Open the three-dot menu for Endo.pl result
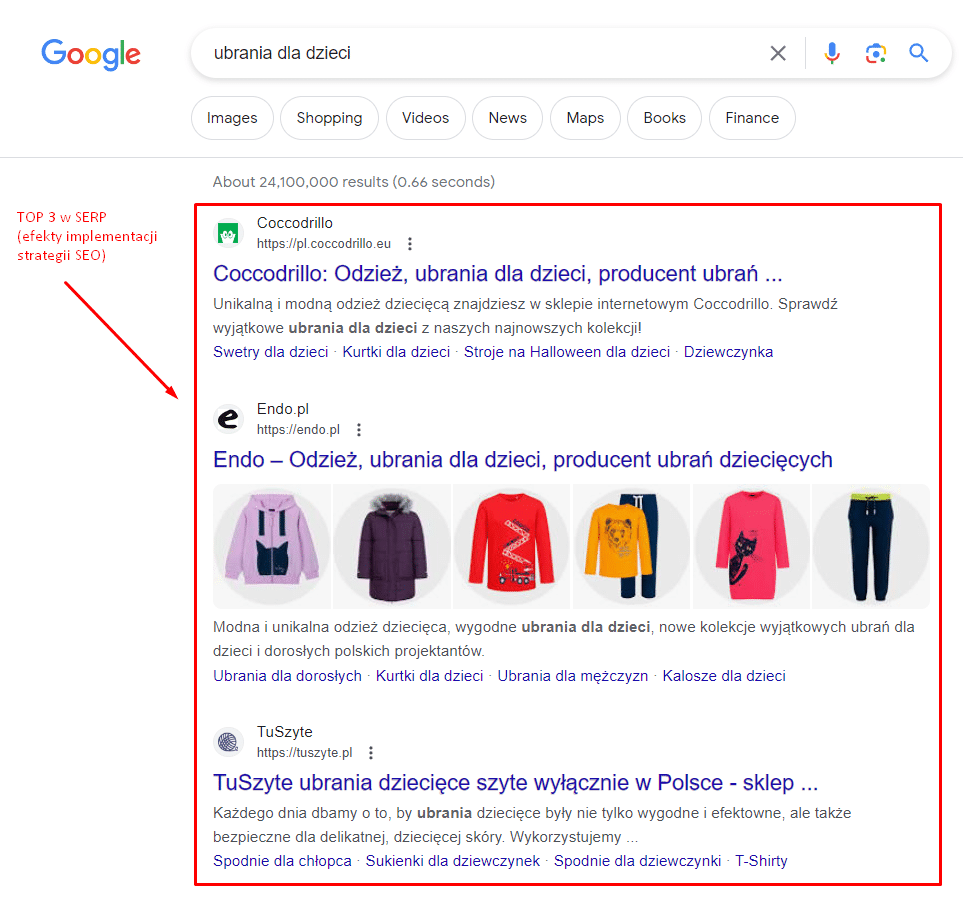Screen dimensions: 963x898 (x=359, y=430)
